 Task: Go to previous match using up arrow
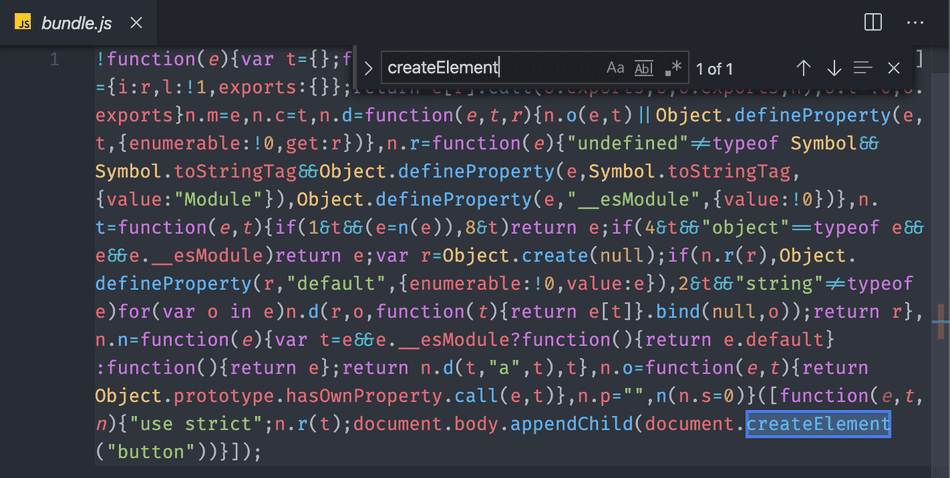803,68
